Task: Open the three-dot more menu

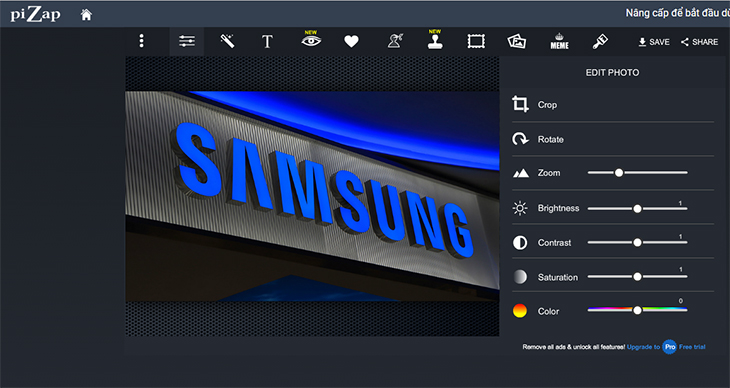Action: pos(142,41)
